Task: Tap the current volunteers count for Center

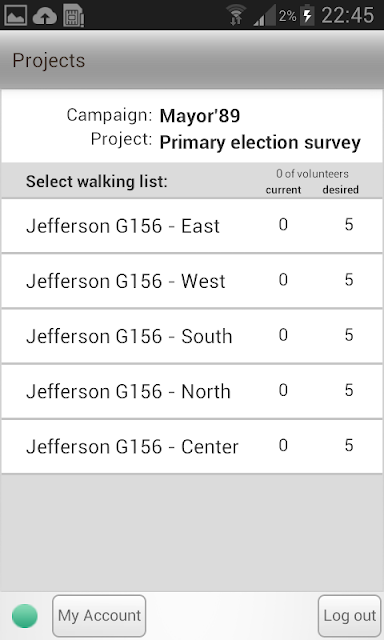Action: tap(283, 445)
